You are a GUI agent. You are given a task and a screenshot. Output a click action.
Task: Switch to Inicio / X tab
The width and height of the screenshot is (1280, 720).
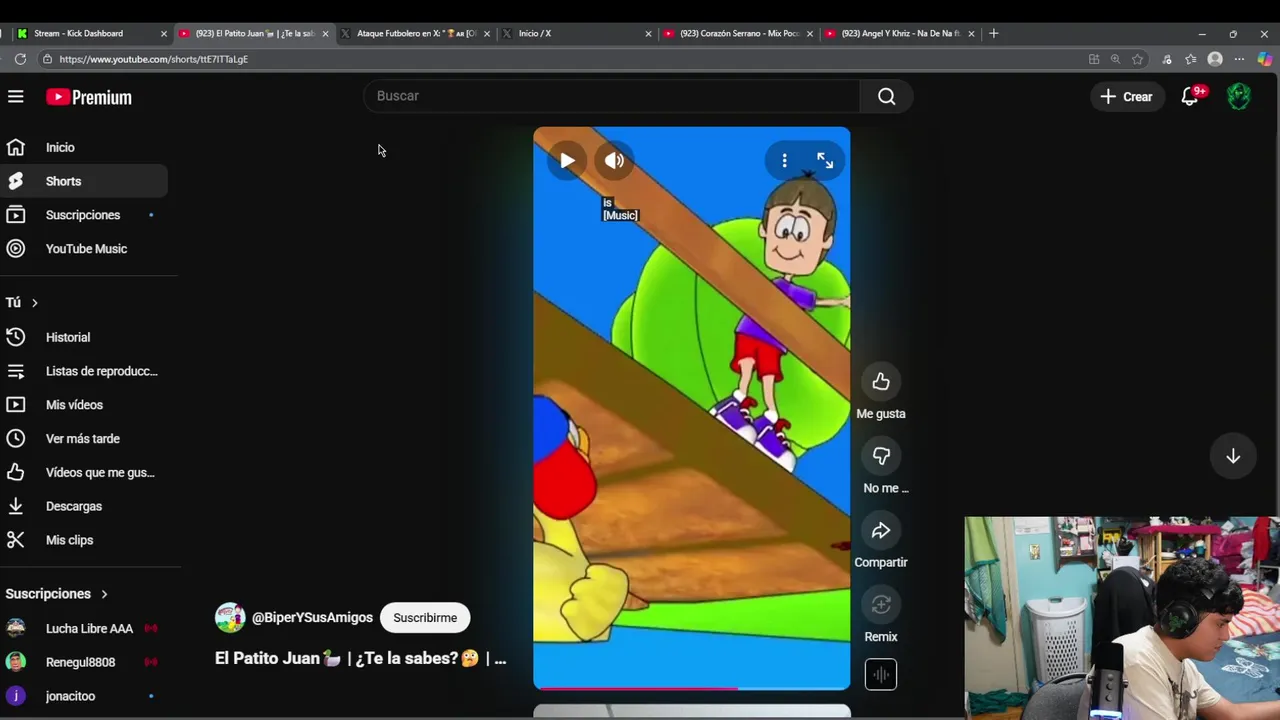575,33
